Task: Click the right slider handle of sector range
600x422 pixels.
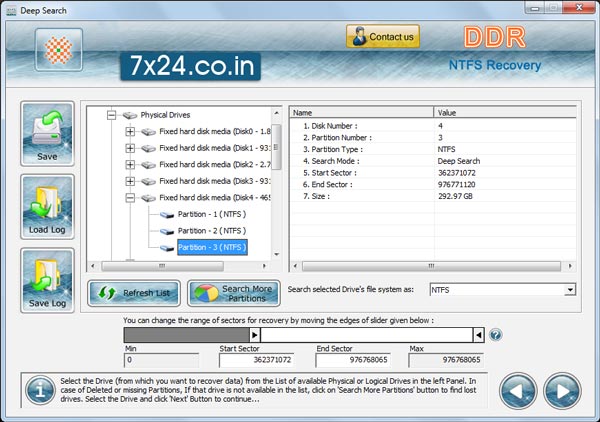Action: tap(479, 335)
